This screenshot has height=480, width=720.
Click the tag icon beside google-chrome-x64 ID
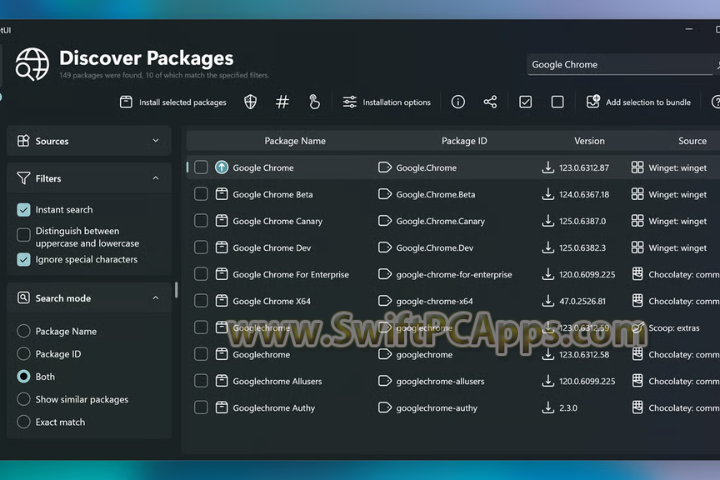click(384, 301)
